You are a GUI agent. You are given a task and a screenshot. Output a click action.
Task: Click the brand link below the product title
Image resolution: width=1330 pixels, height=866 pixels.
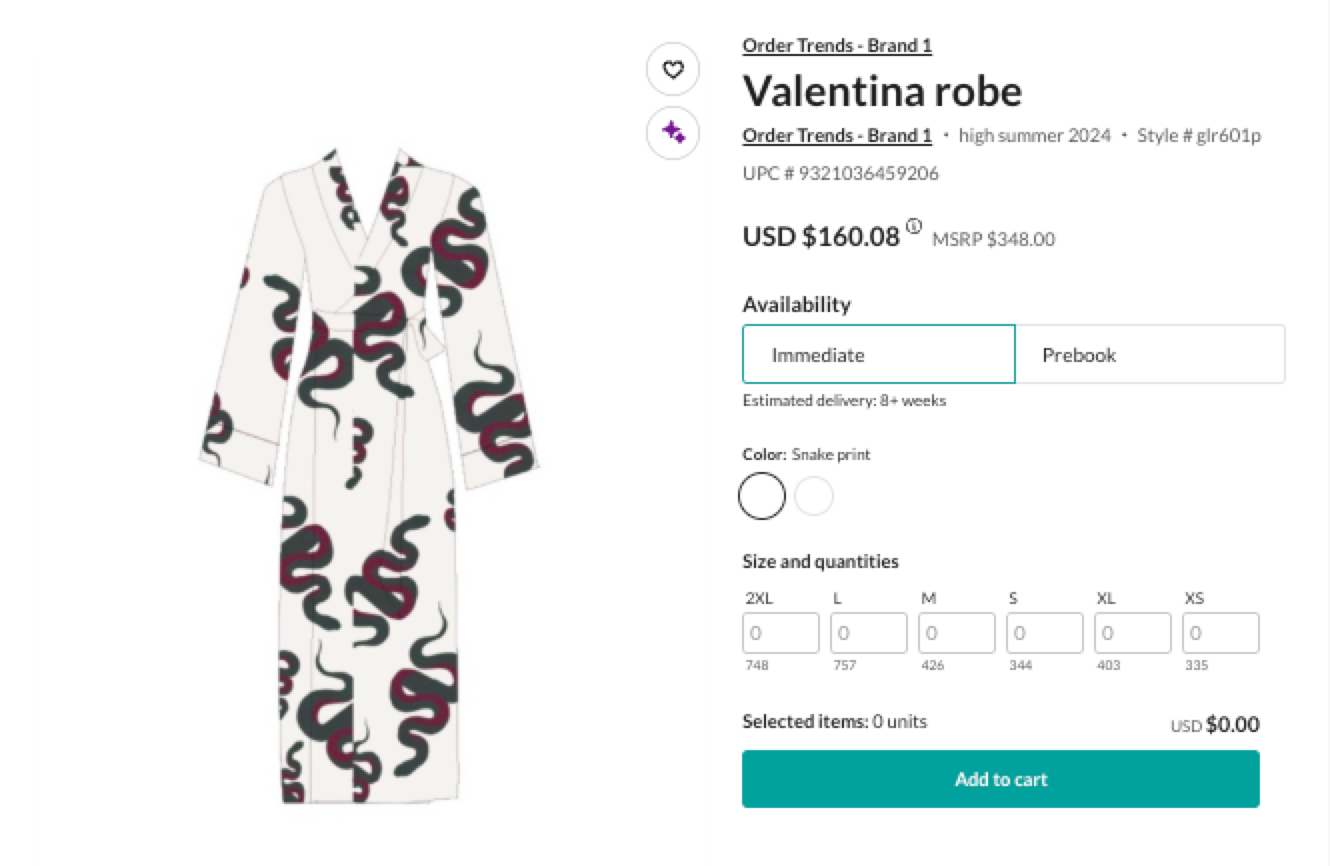coord(836,135)
